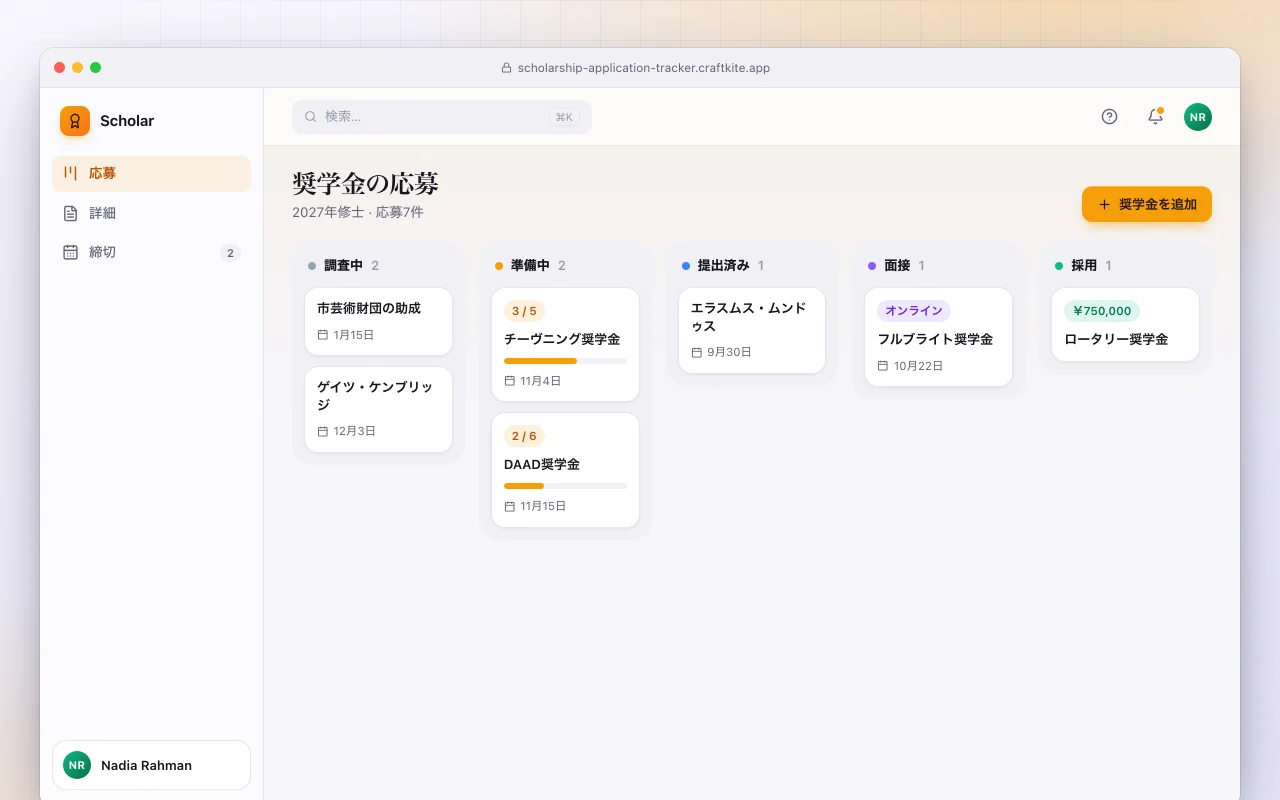
Task: Click the 3 / 5 progress tag
Action: (524, 311)
